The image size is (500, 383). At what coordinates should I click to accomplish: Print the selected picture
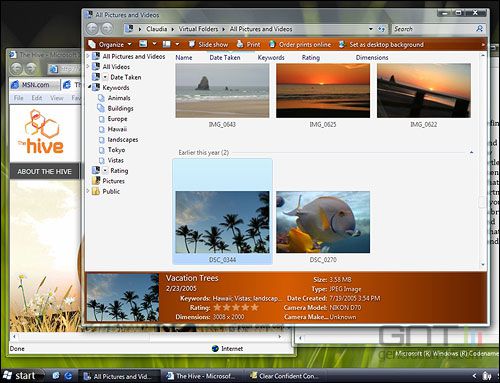pos(248,44)
